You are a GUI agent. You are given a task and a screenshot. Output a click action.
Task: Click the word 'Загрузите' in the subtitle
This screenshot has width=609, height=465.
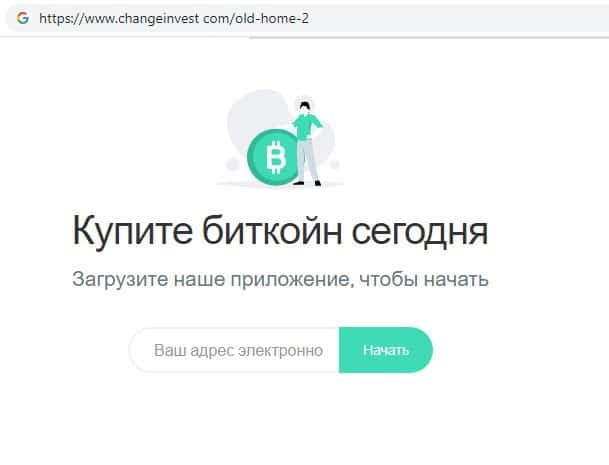pos(120,280)
